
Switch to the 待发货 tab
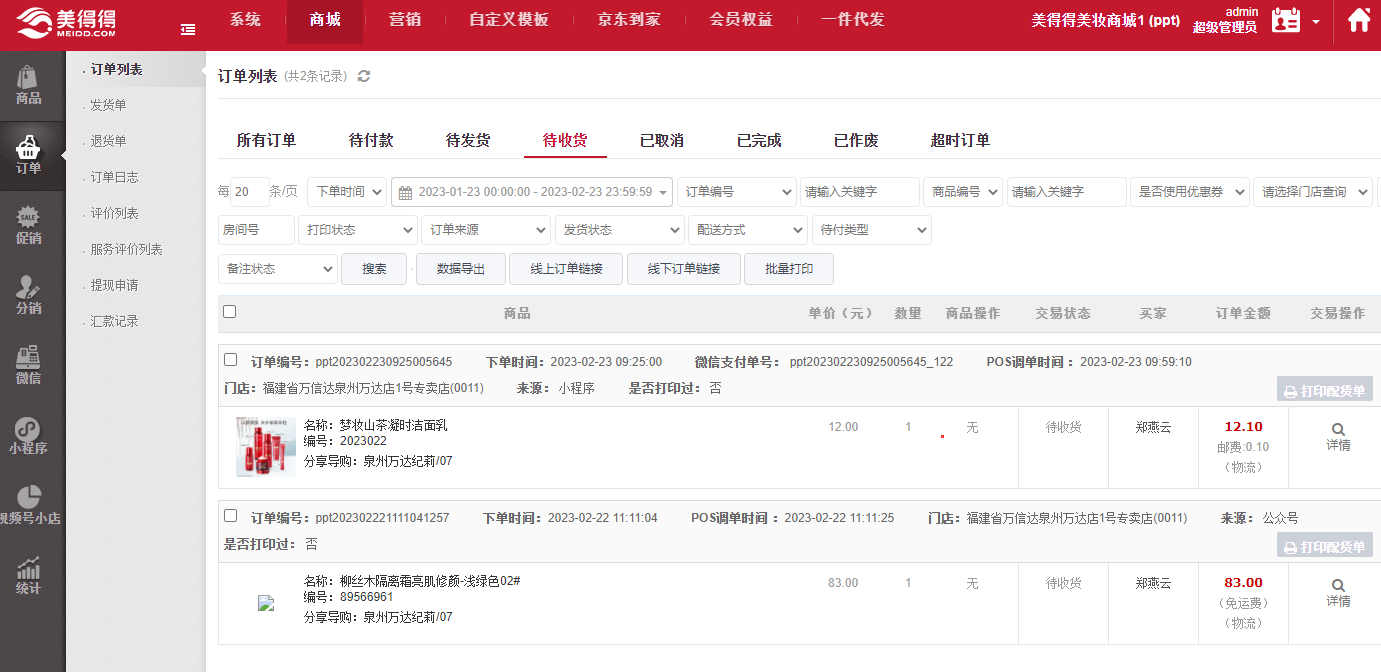click(x=468, y=141)
